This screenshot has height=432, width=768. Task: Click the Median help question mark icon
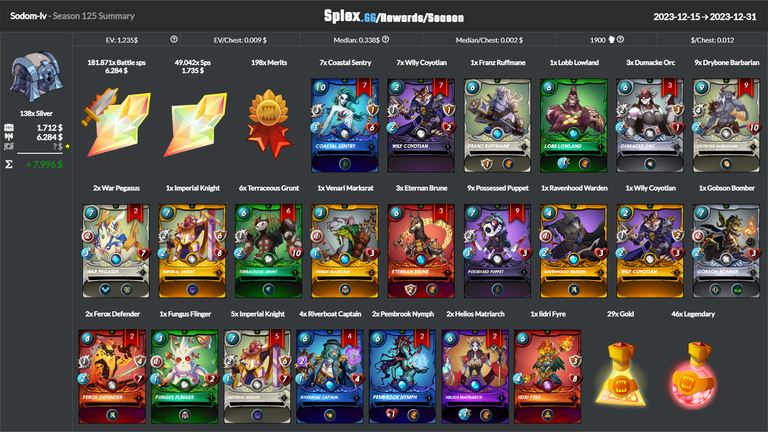[385, 40]
